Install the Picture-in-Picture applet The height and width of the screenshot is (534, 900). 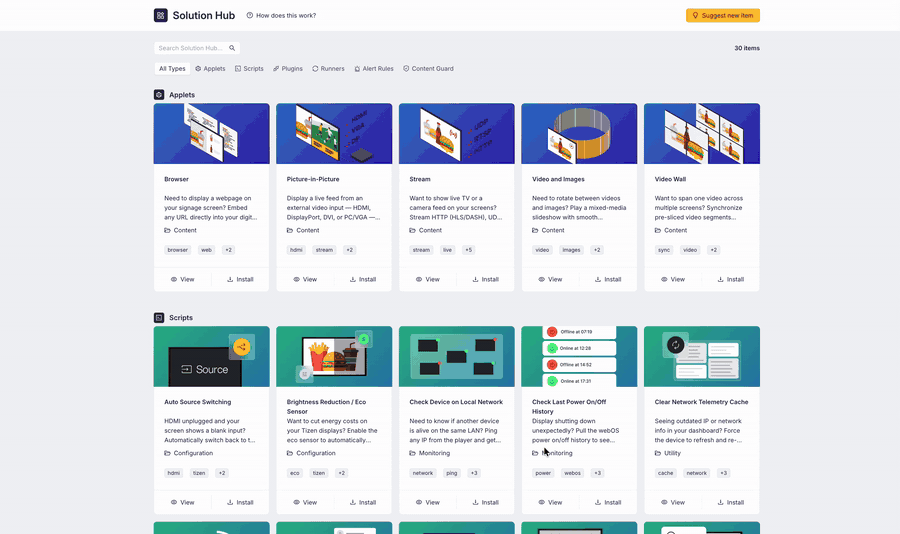[363, 280]
